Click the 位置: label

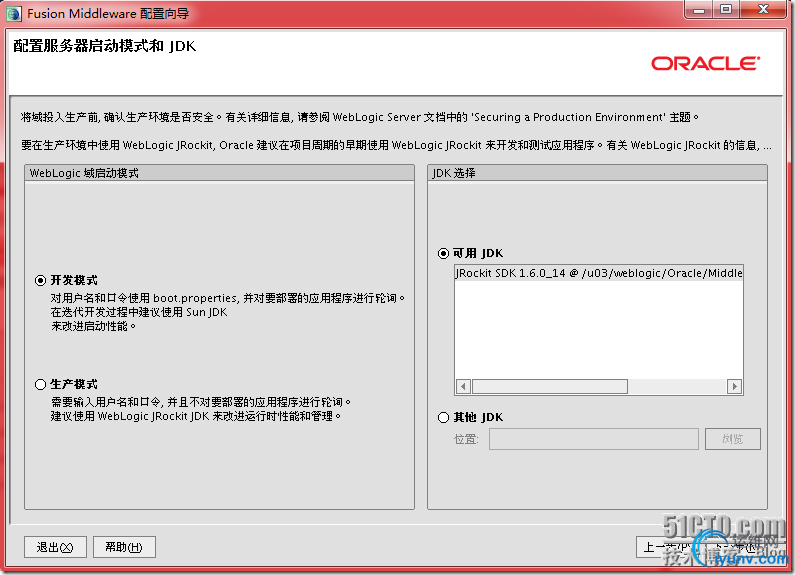click(466, 439)
